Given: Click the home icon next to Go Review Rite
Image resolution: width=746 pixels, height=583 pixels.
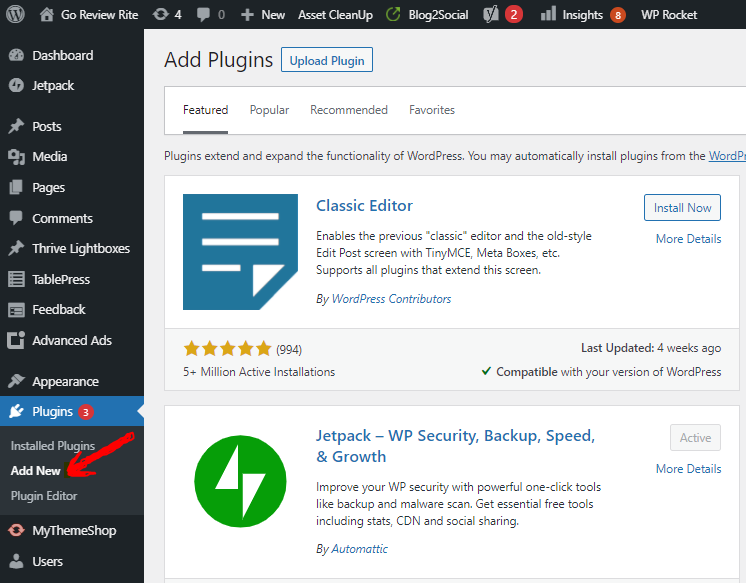Looking at the screenshot, I should tap(47, 14).
